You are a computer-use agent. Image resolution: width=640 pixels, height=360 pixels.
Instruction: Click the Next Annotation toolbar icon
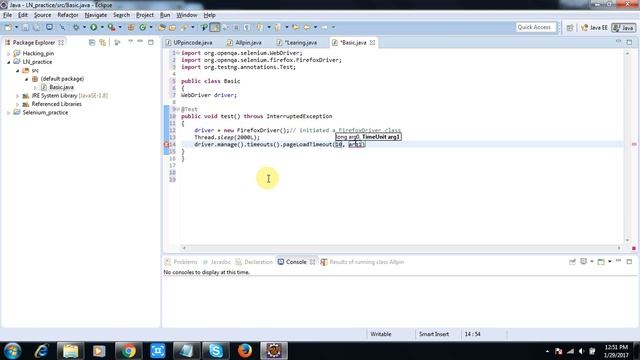tap(259, 27)
